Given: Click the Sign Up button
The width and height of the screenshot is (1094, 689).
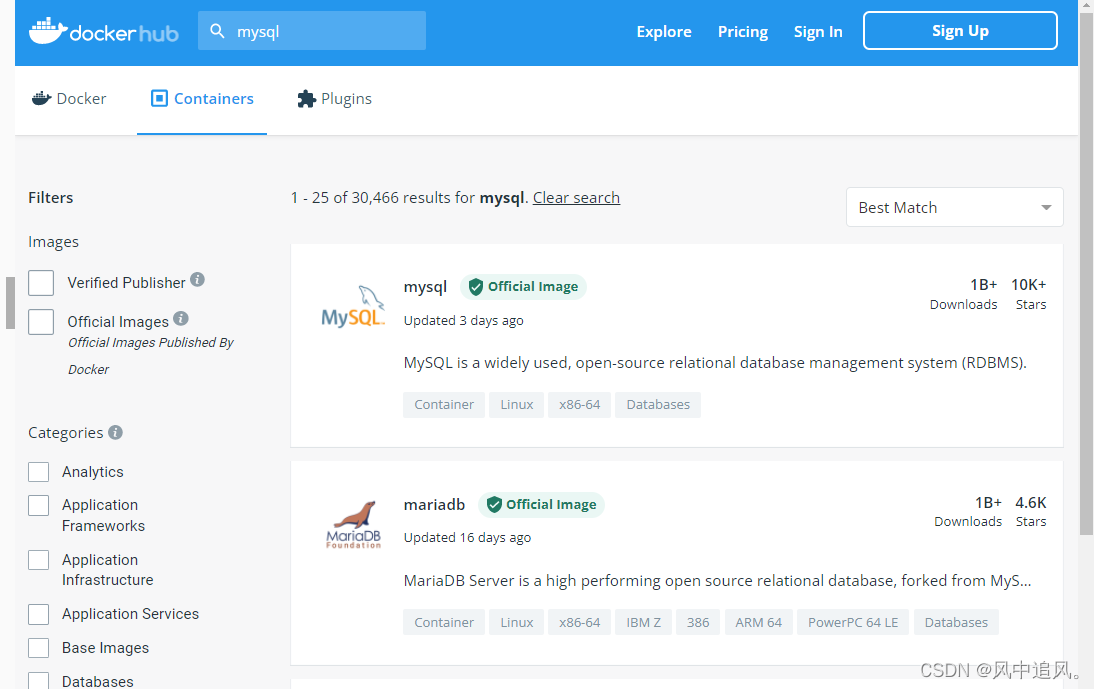Looking at the screenshot, I should [x=960, y=31].
